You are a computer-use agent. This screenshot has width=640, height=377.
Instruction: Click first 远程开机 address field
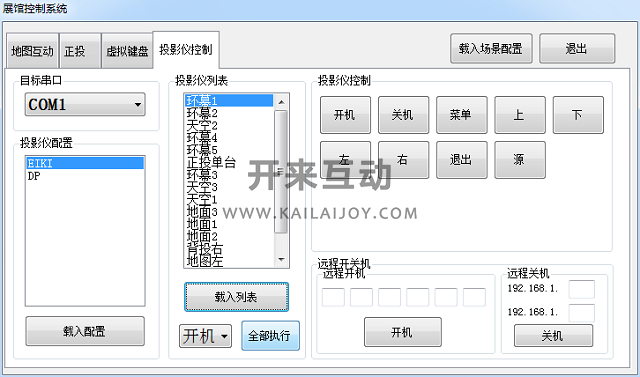pos(333,297)
